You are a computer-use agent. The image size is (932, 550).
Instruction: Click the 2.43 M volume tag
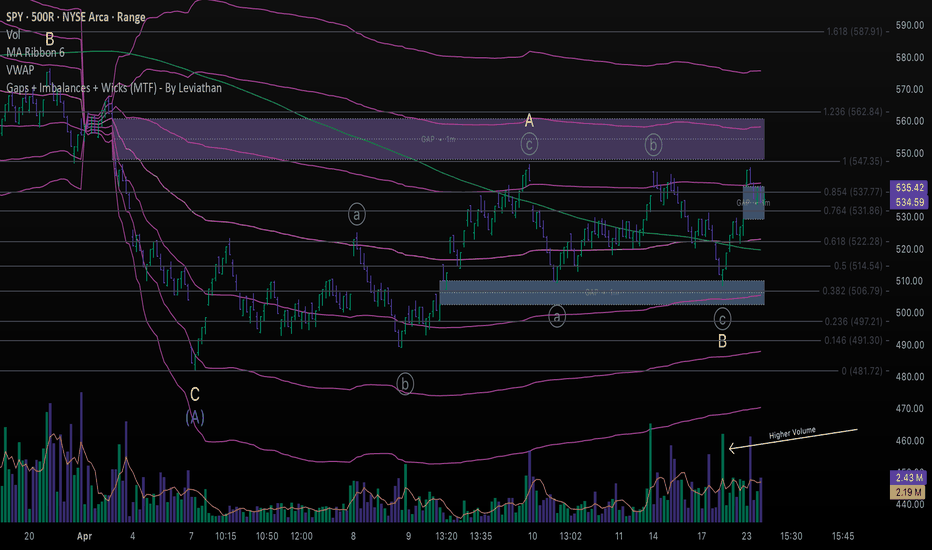point(909,477)
